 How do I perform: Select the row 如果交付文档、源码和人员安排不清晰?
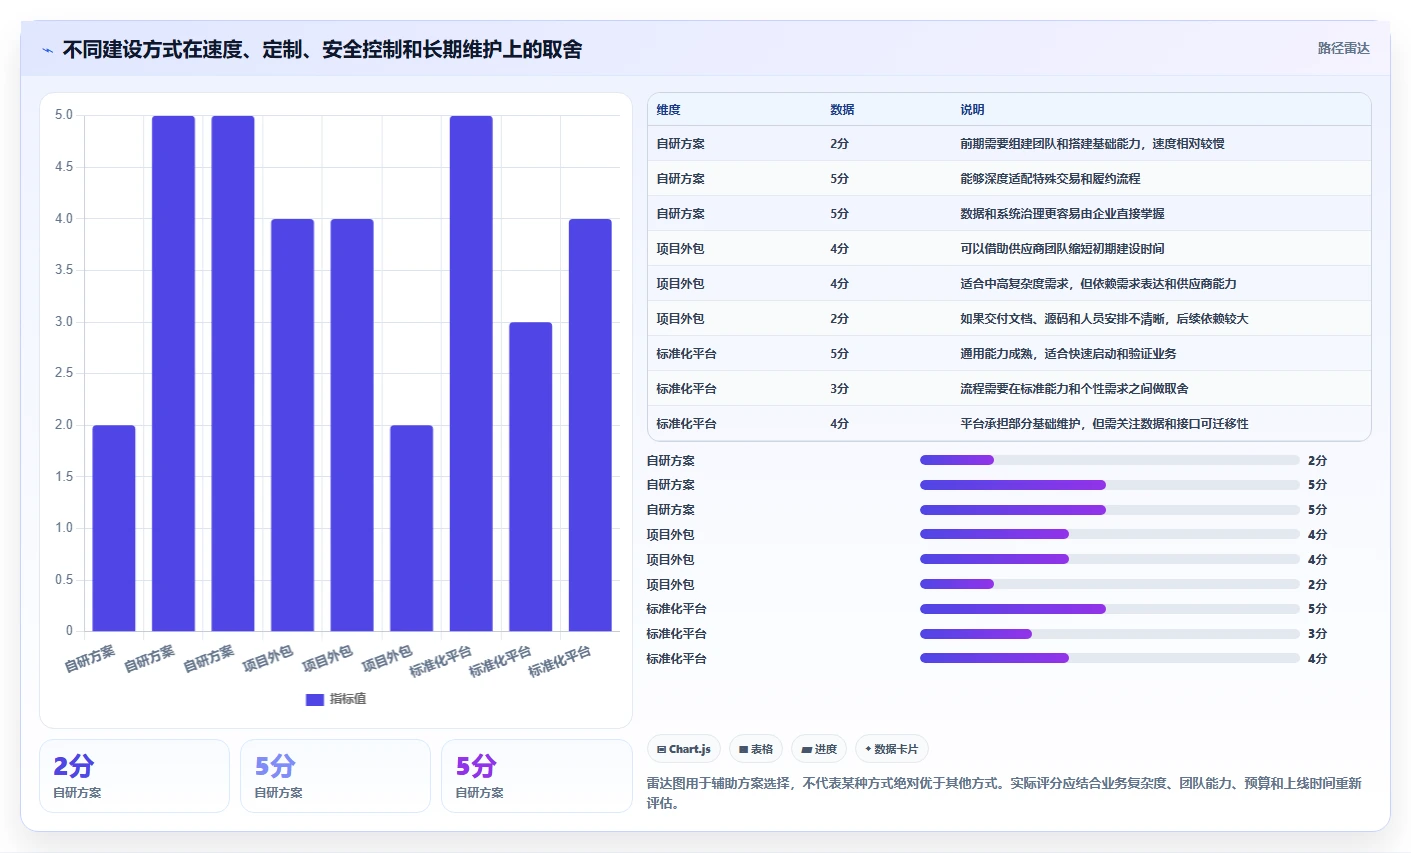tap(1009, 319)
